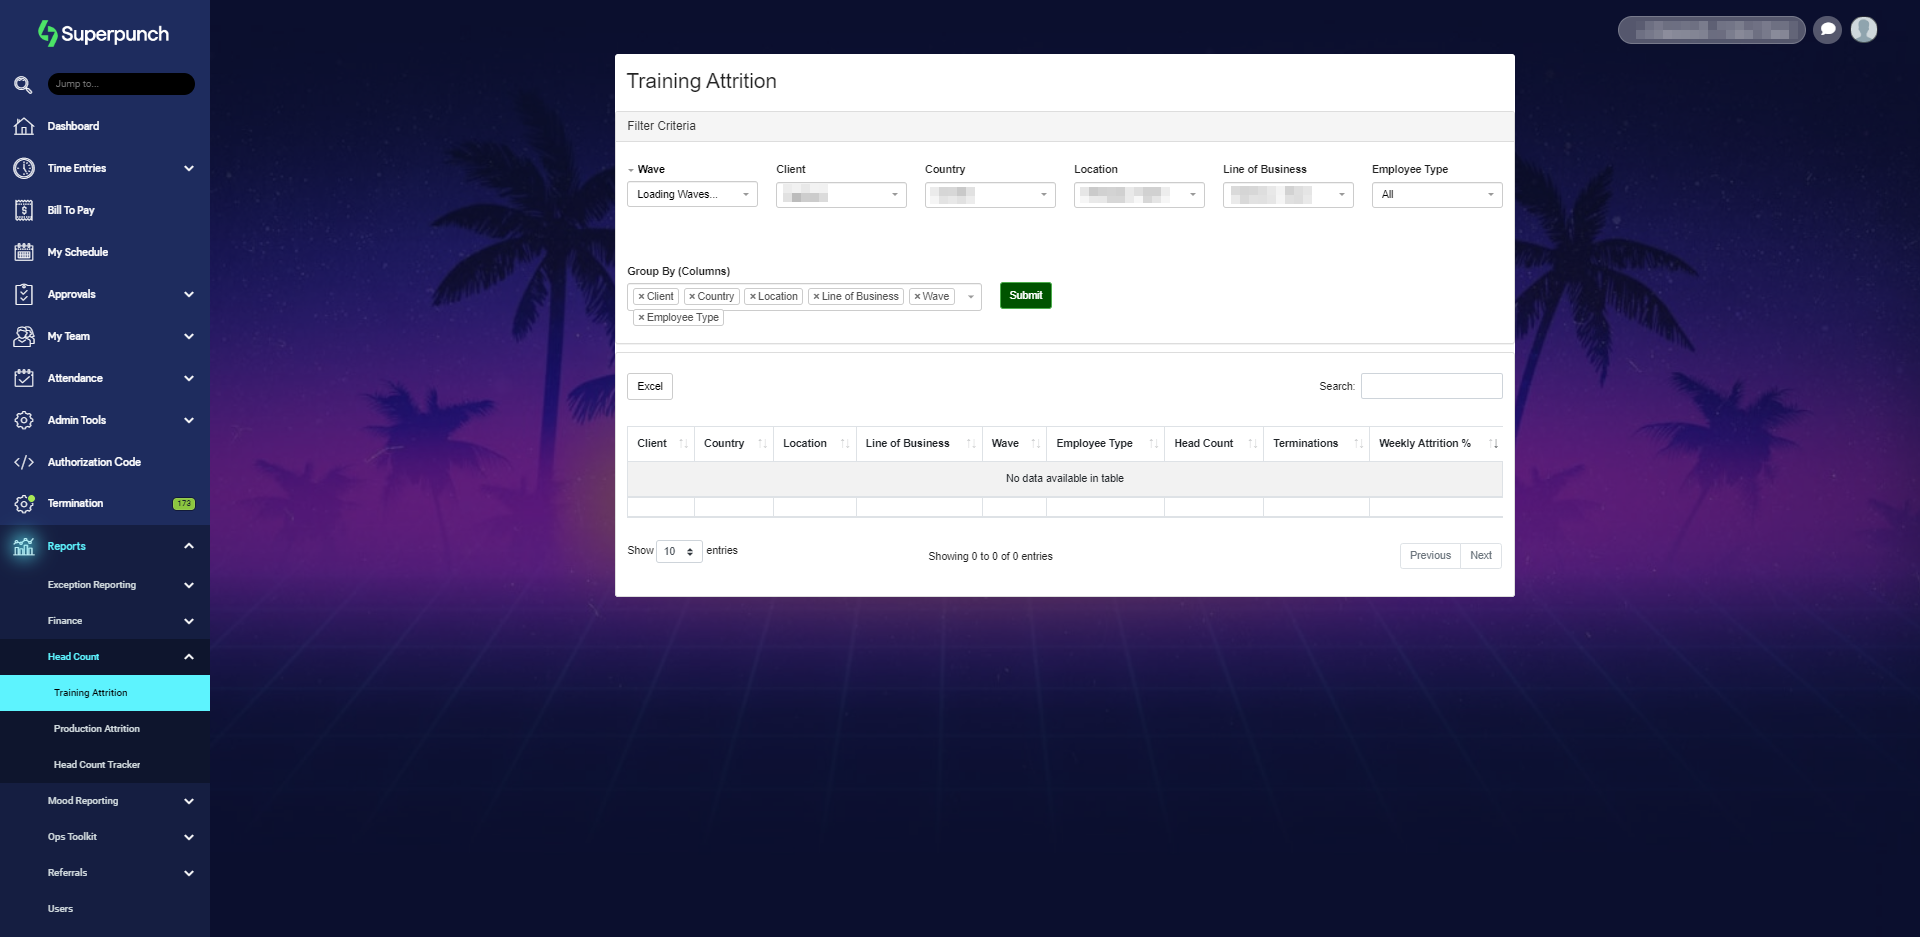The image size is (1920, 937).
Task: Remove the Client tag from Group By
Action: point(641,297)
